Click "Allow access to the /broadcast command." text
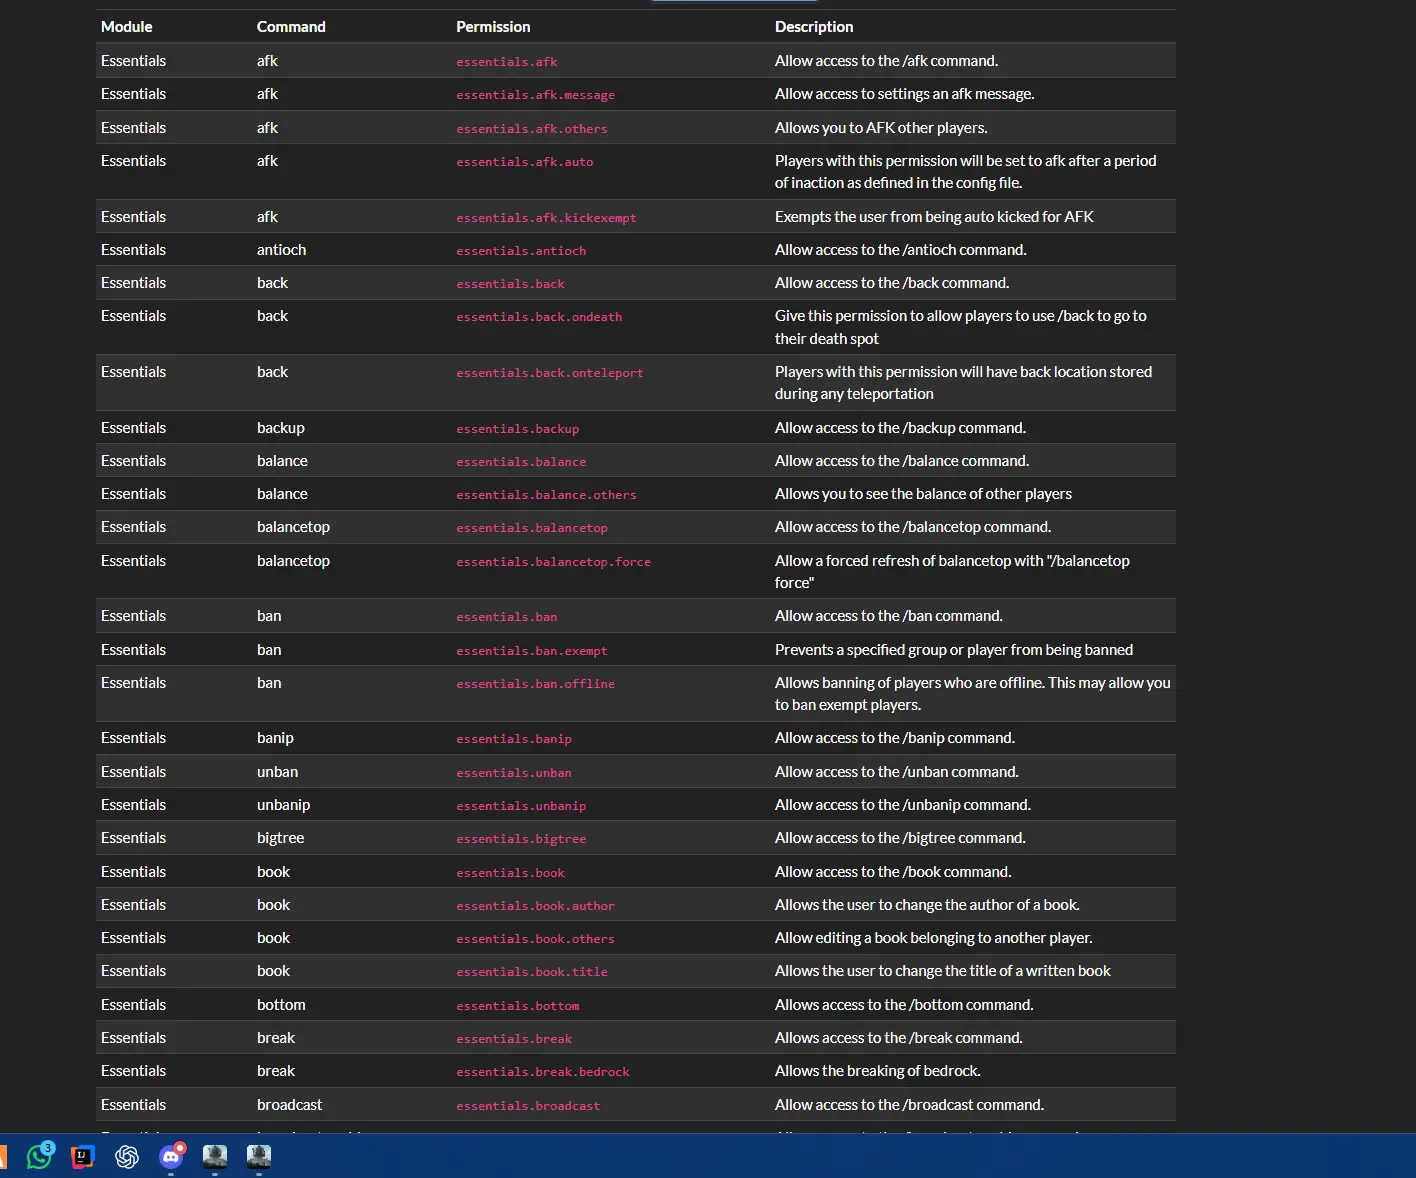This screenshot has height=1178, width=1416. 909,1105
